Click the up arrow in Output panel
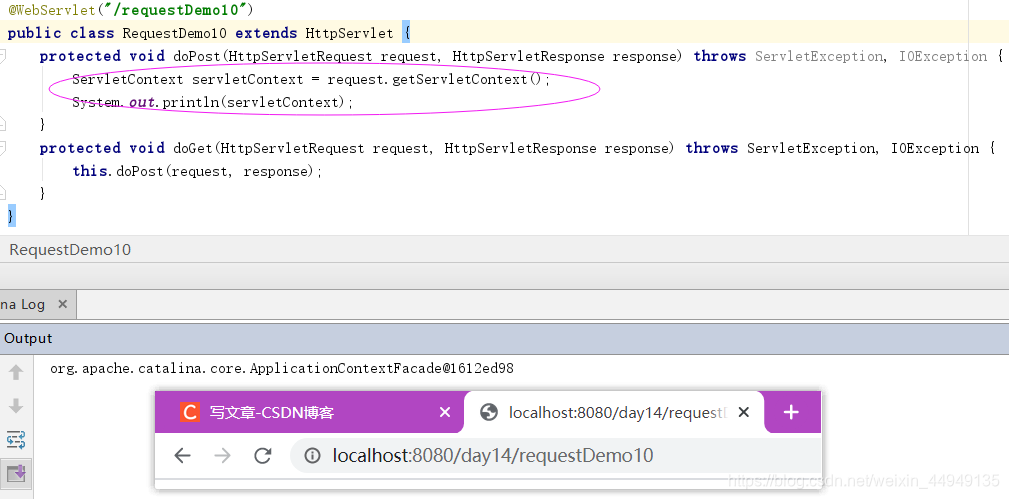The width and height of the screenshot is (1009, 499). pos(16,372)
